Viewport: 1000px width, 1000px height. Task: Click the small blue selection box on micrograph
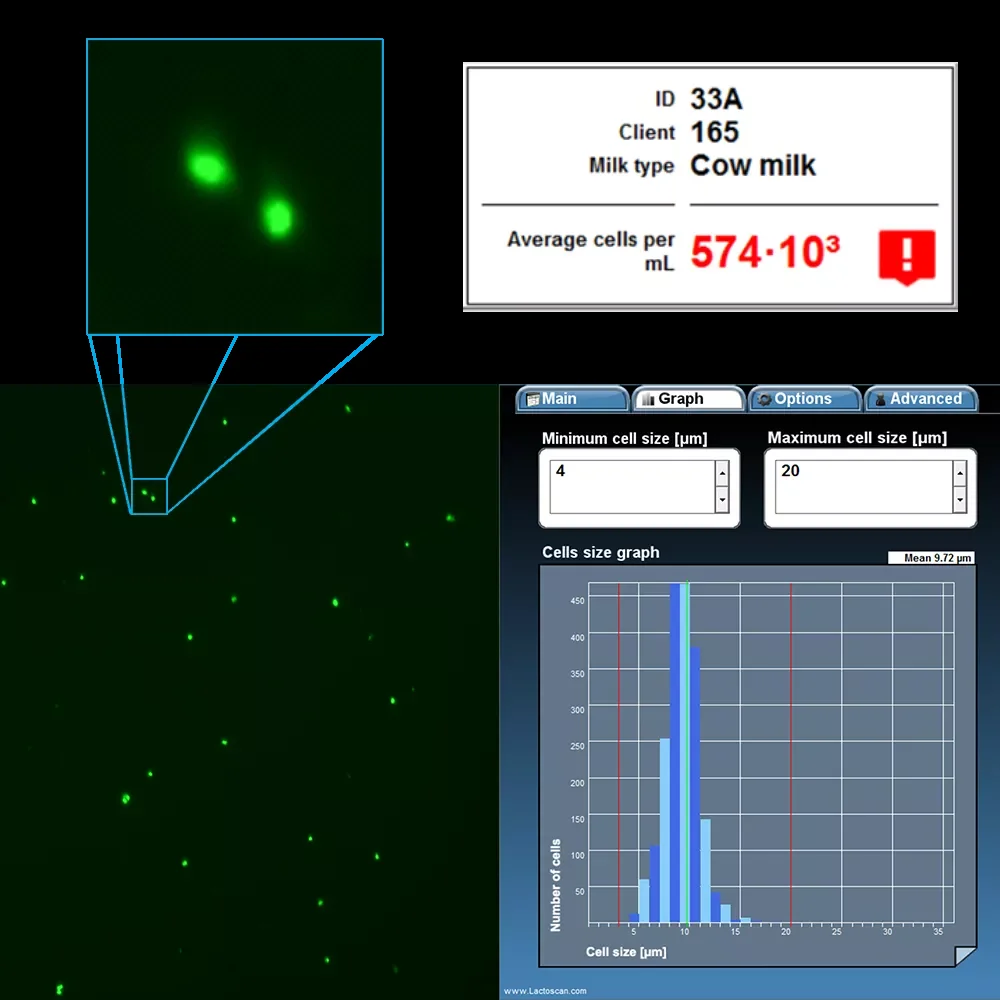coord(149,496)
